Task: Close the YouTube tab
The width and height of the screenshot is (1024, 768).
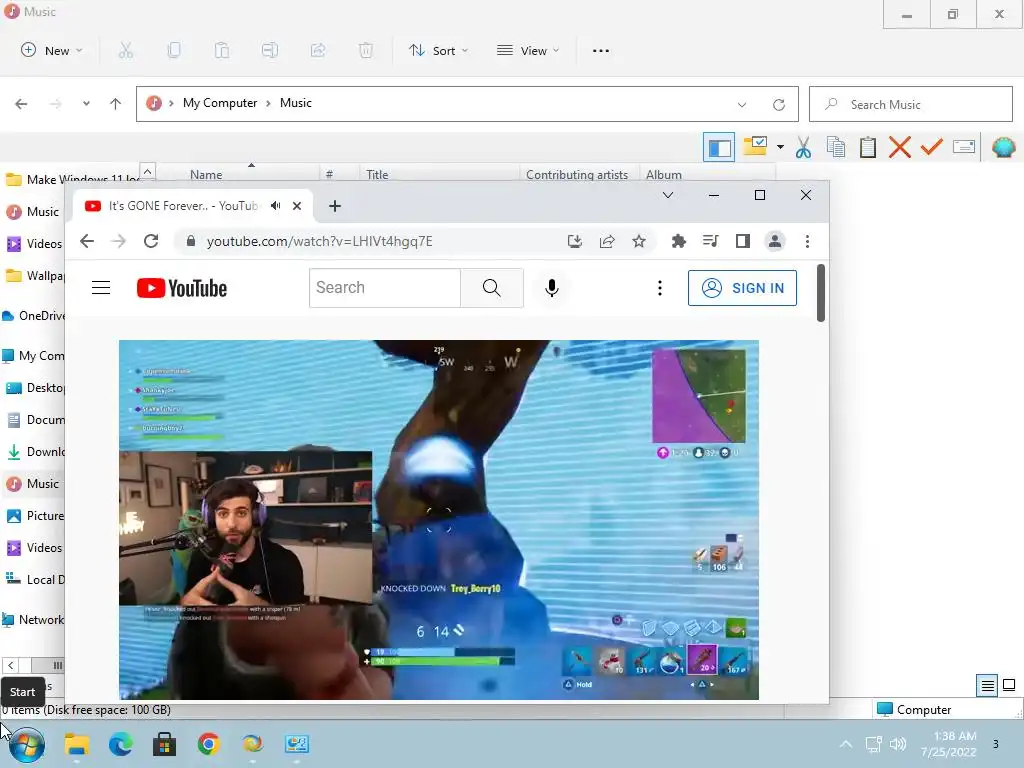Action: pos(297,206)
